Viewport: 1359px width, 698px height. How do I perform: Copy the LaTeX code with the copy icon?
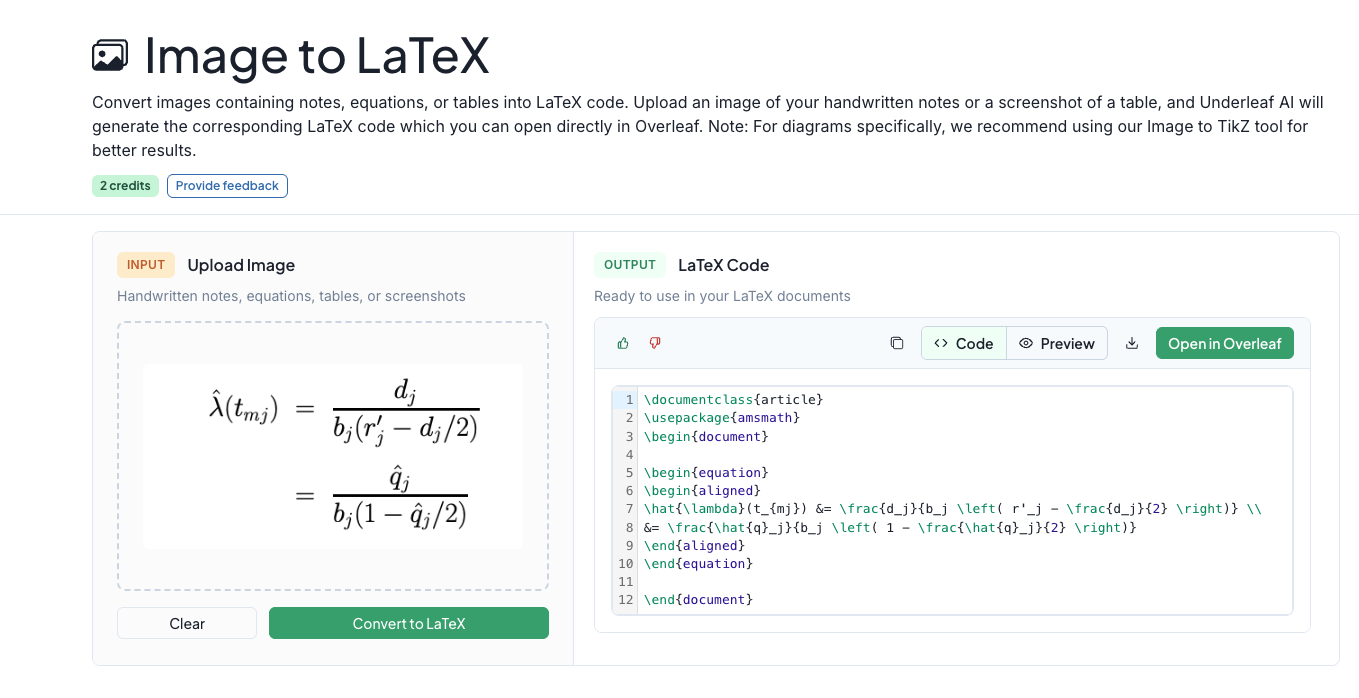tap(896, 343)
